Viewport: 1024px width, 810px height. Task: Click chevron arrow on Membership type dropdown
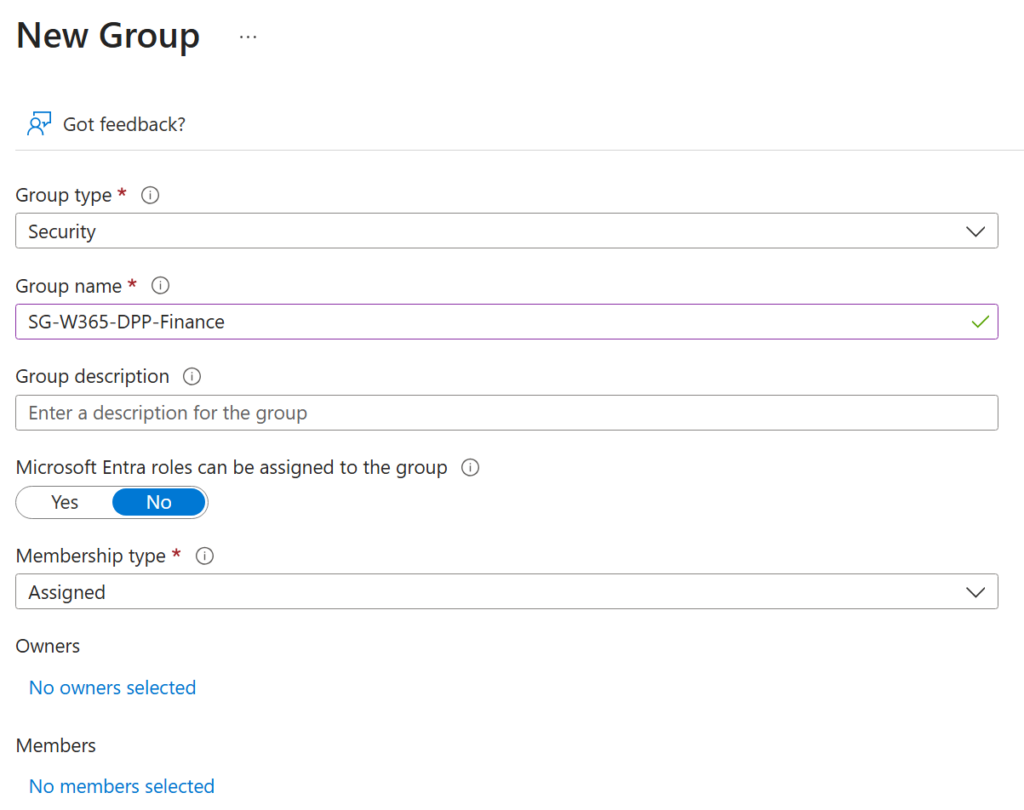point(976,592)
